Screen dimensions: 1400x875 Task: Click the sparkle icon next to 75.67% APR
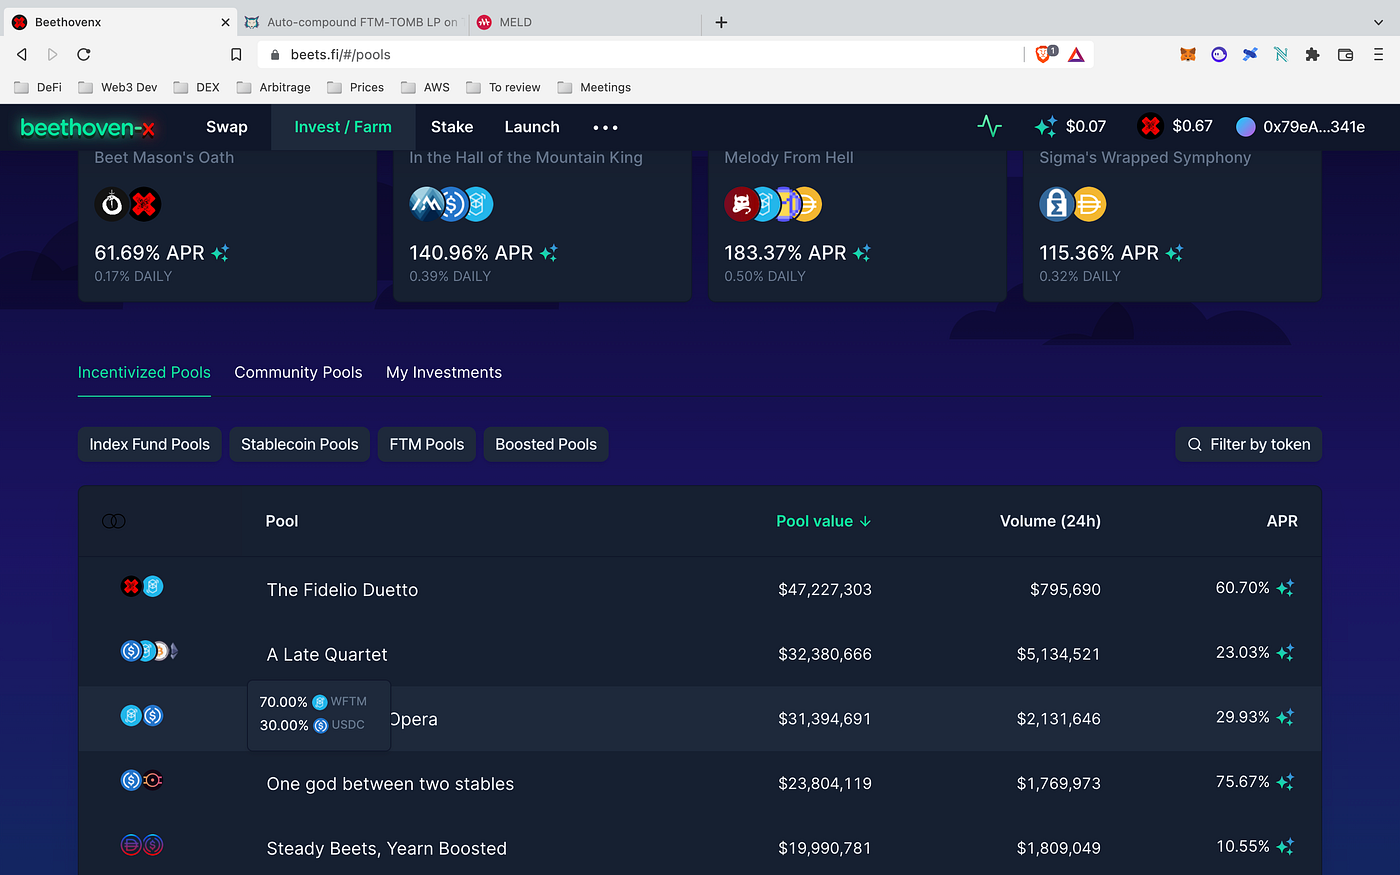tap(1285, 782)
